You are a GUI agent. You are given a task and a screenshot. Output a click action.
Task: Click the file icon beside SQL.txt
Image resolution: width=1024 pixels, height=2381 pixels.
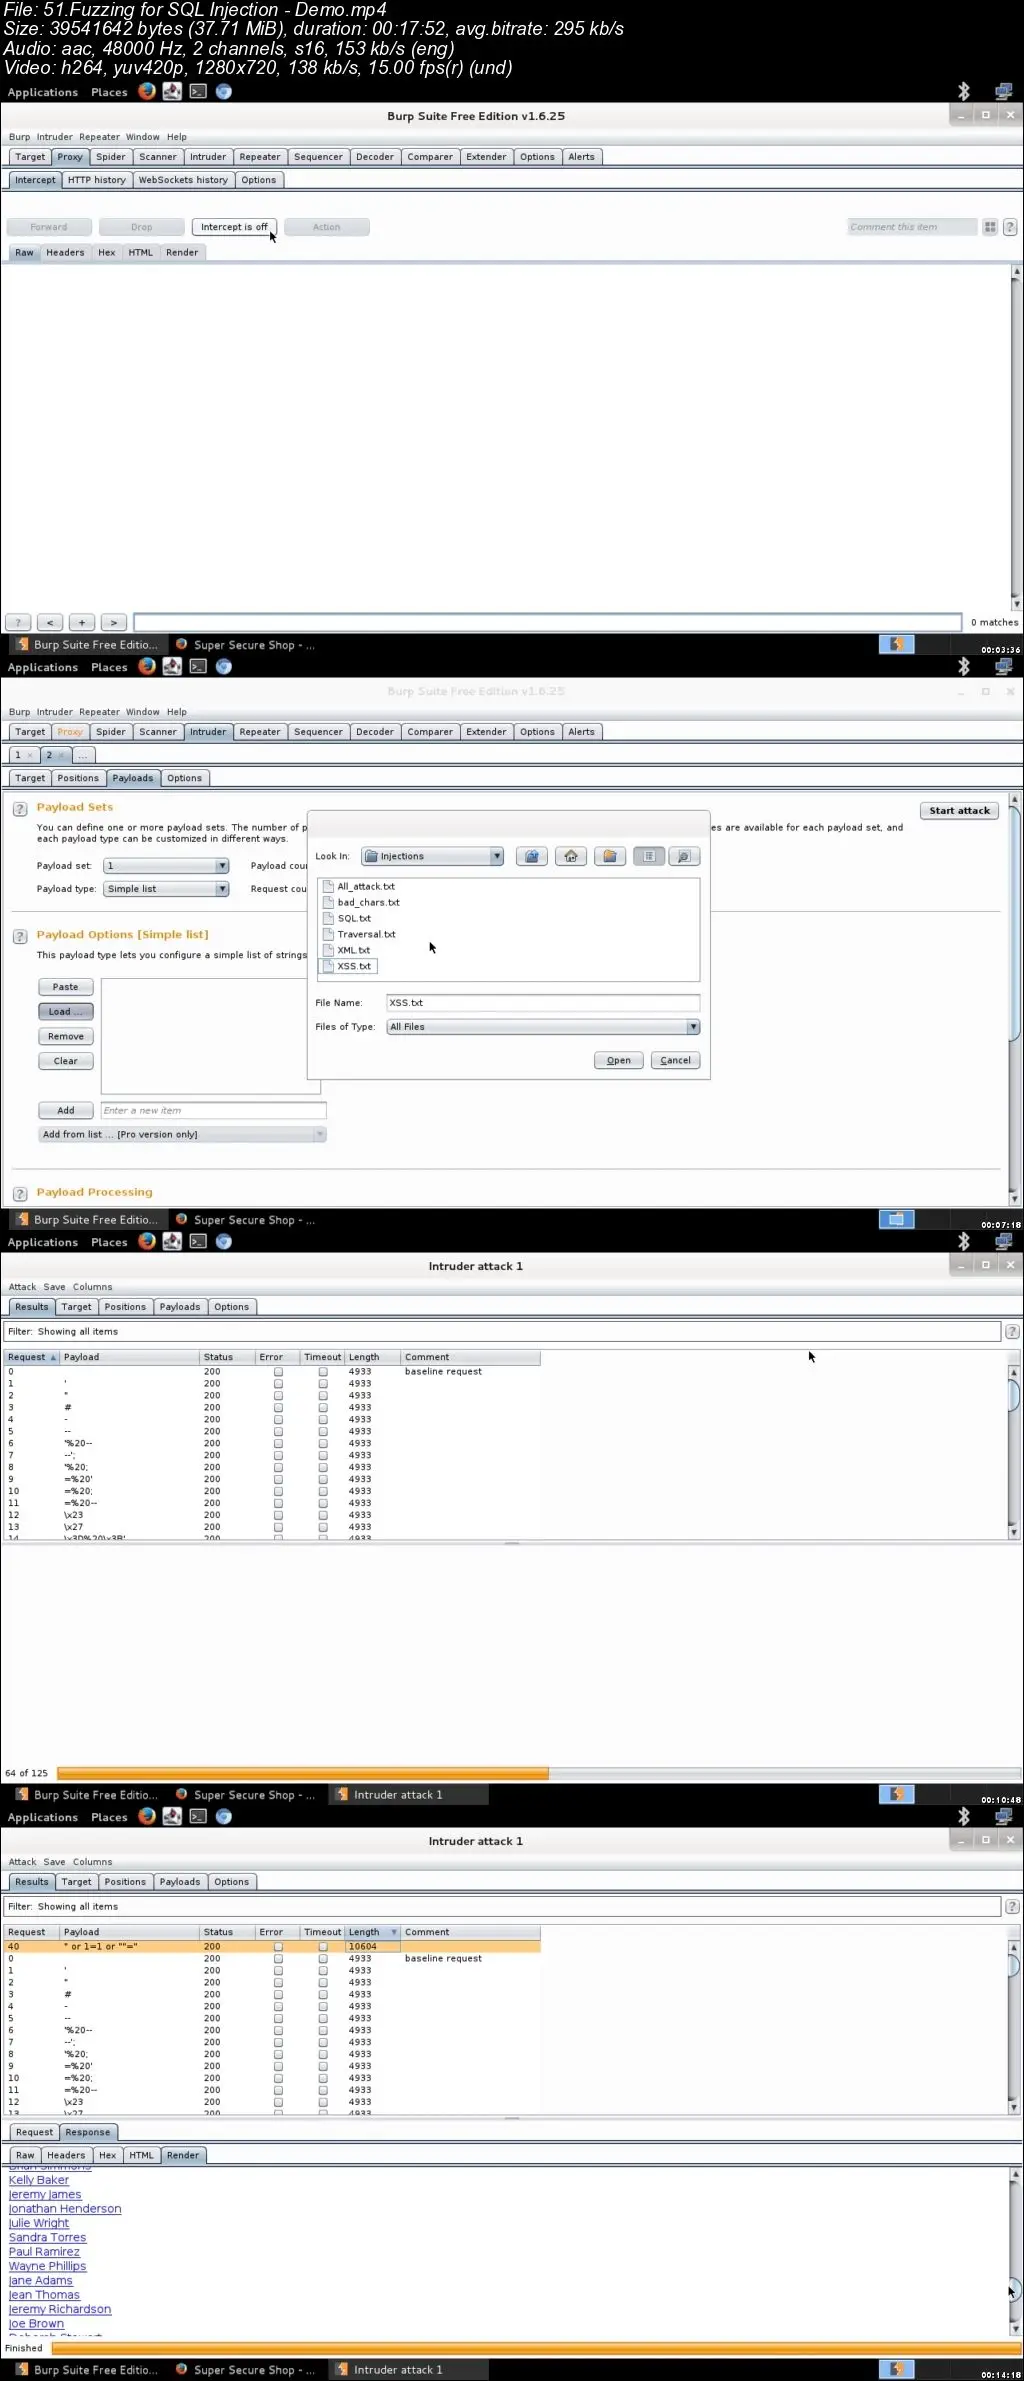[x=328, y=918]
